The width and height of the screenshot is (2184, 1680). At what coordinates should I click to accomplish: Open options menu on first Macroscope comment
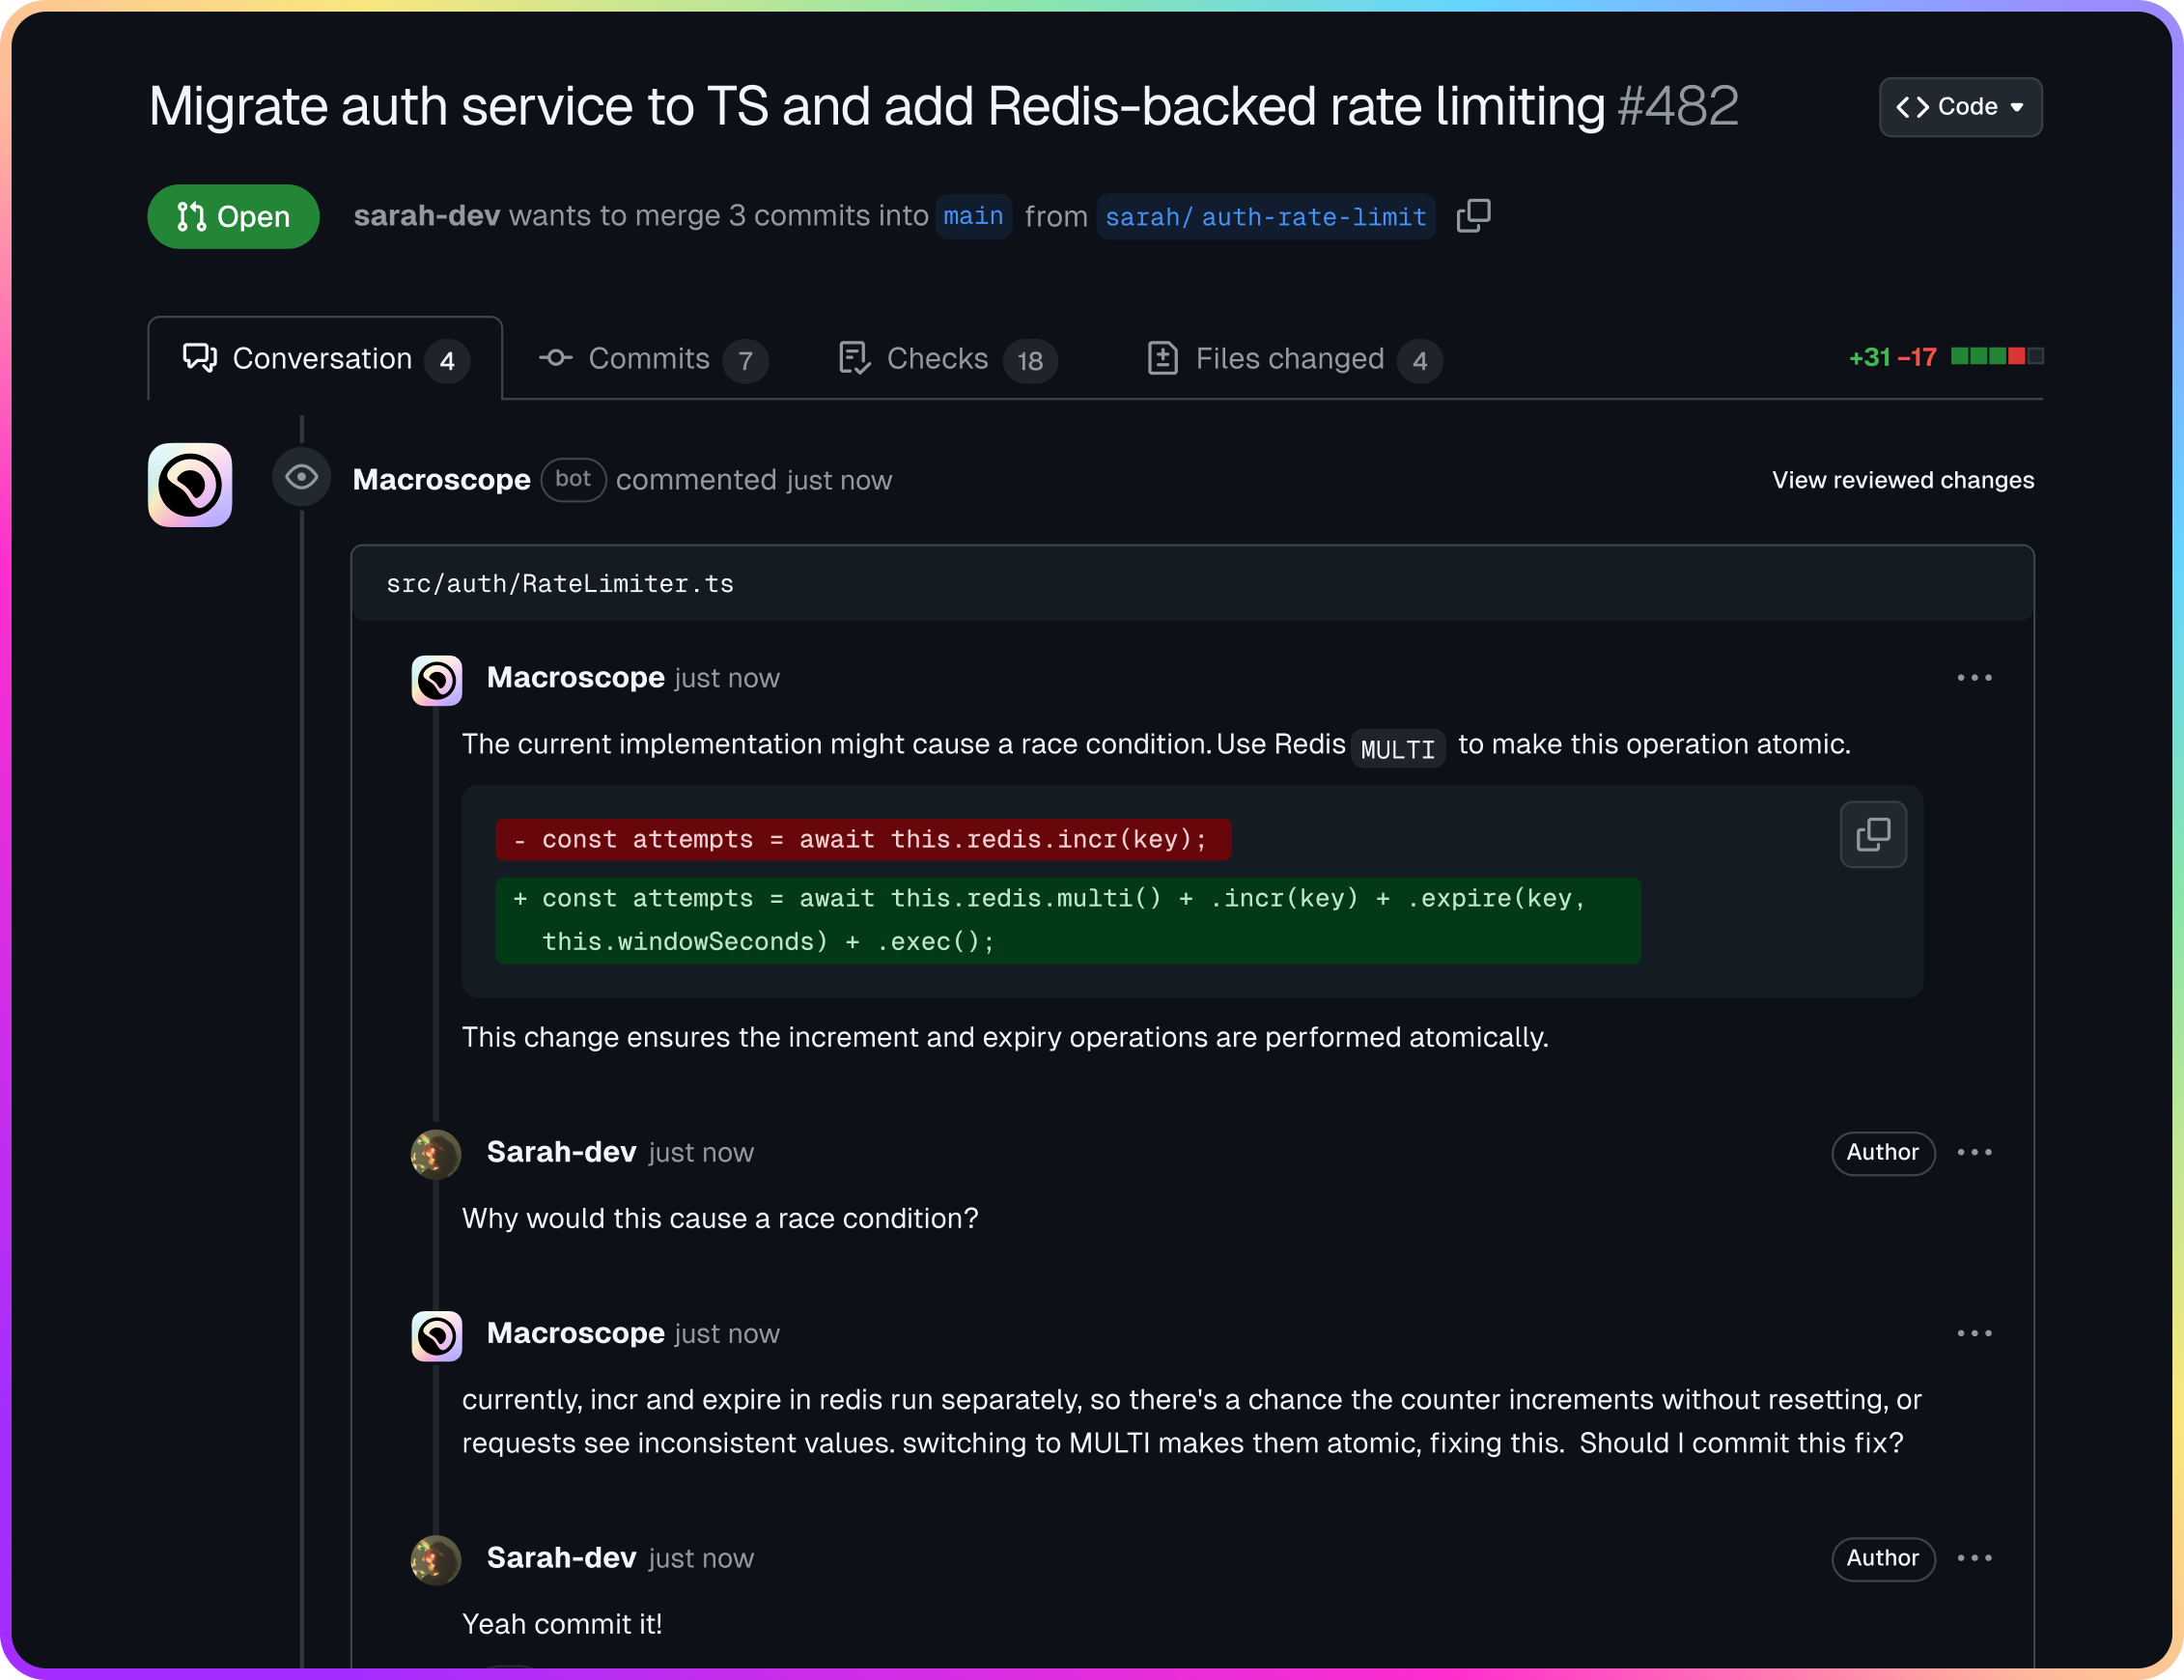click(x=1974, y=678)
